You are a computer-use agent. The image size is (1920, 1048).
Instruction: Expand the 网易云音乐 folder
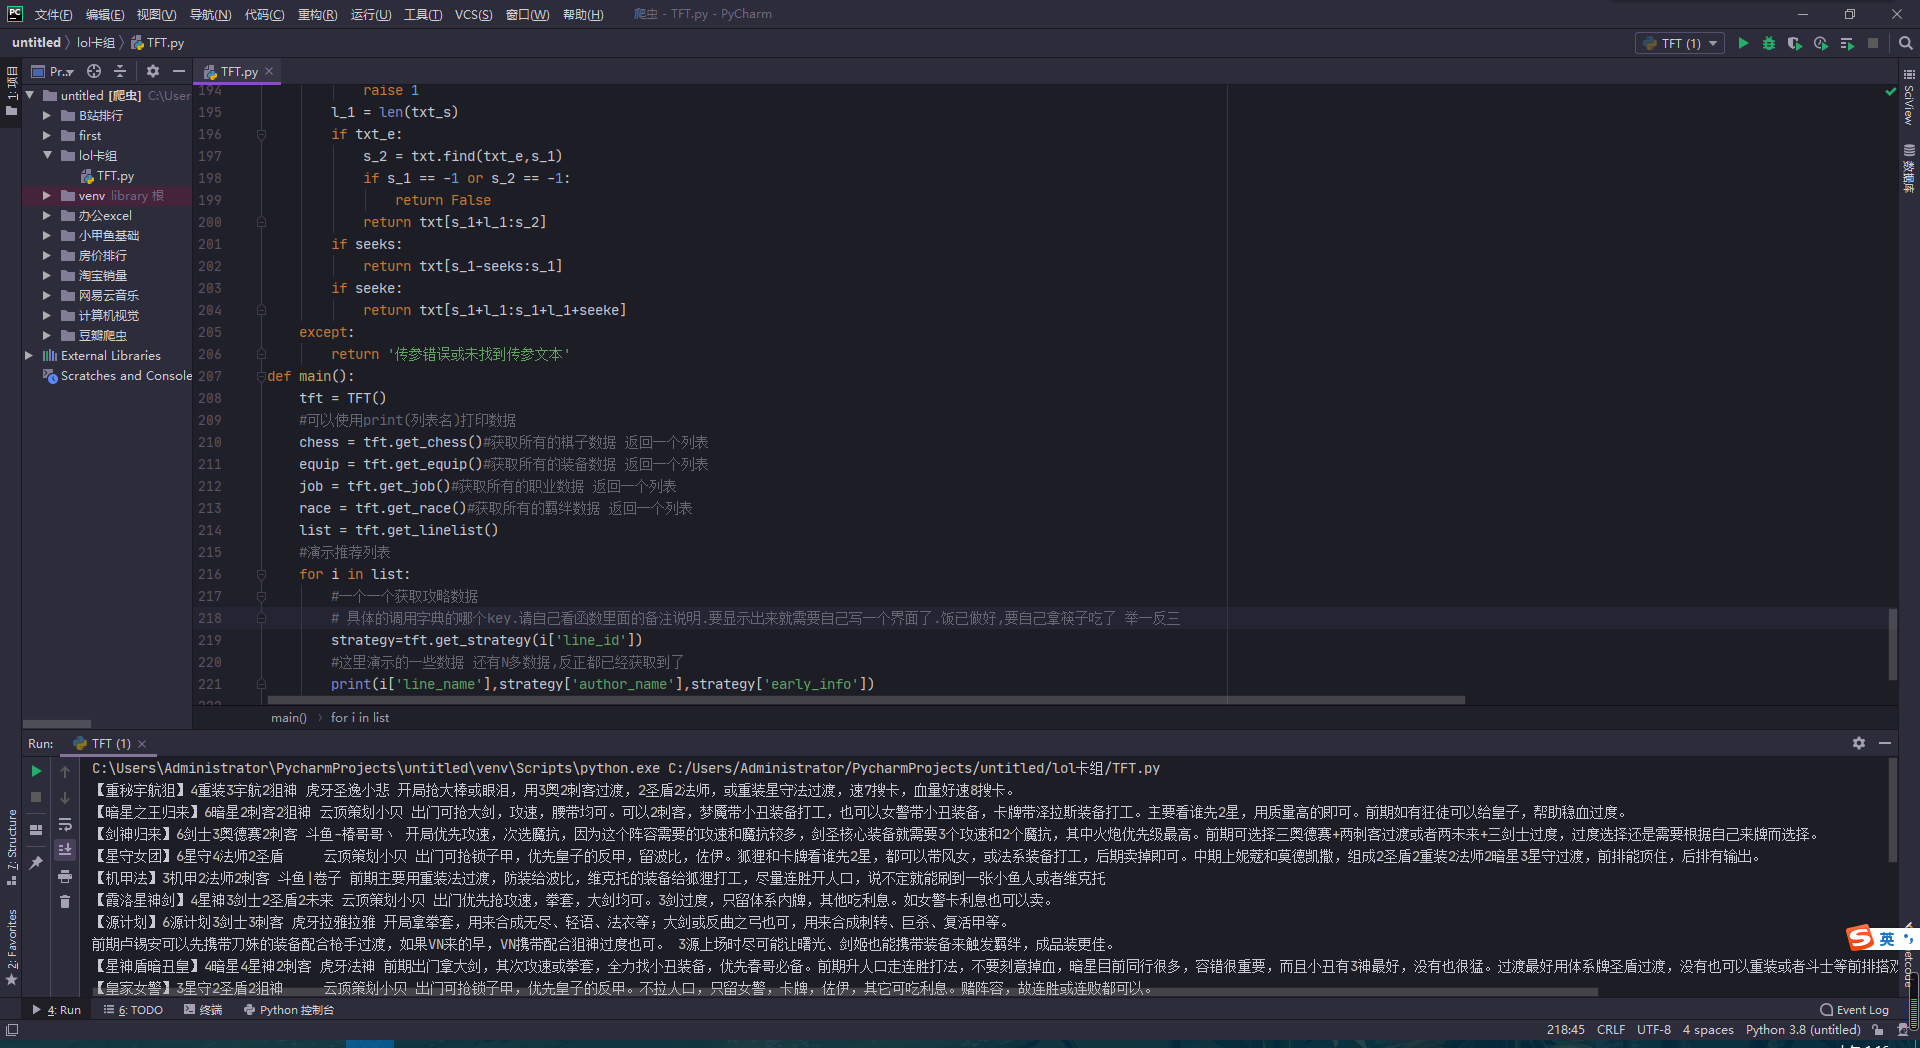[47, 296]
